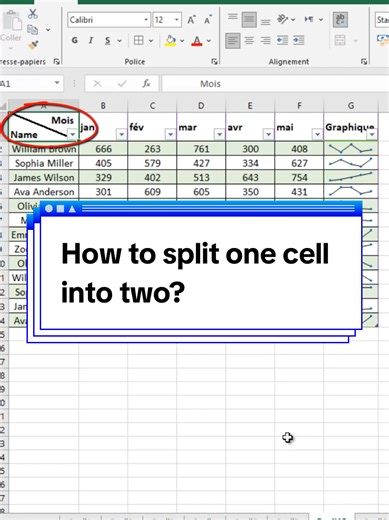
Task: Toggle underline S formatting
Action: [108, 41]
